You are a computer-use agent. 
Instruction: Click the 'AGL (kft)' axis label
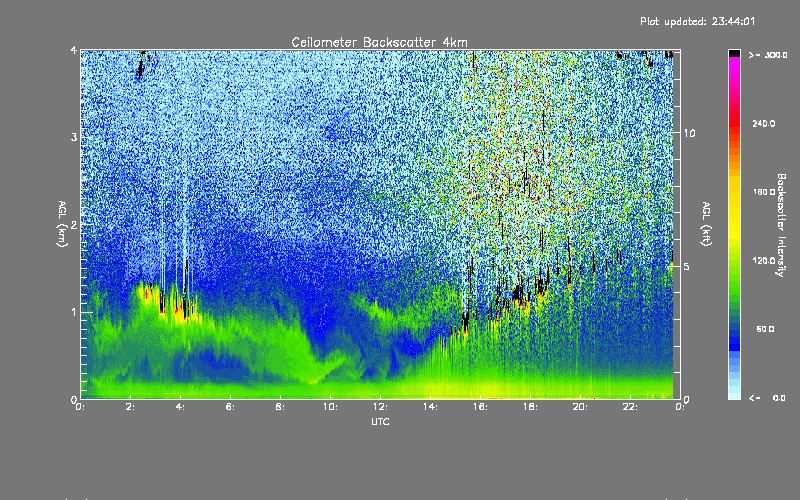click(x=706, y=224)
